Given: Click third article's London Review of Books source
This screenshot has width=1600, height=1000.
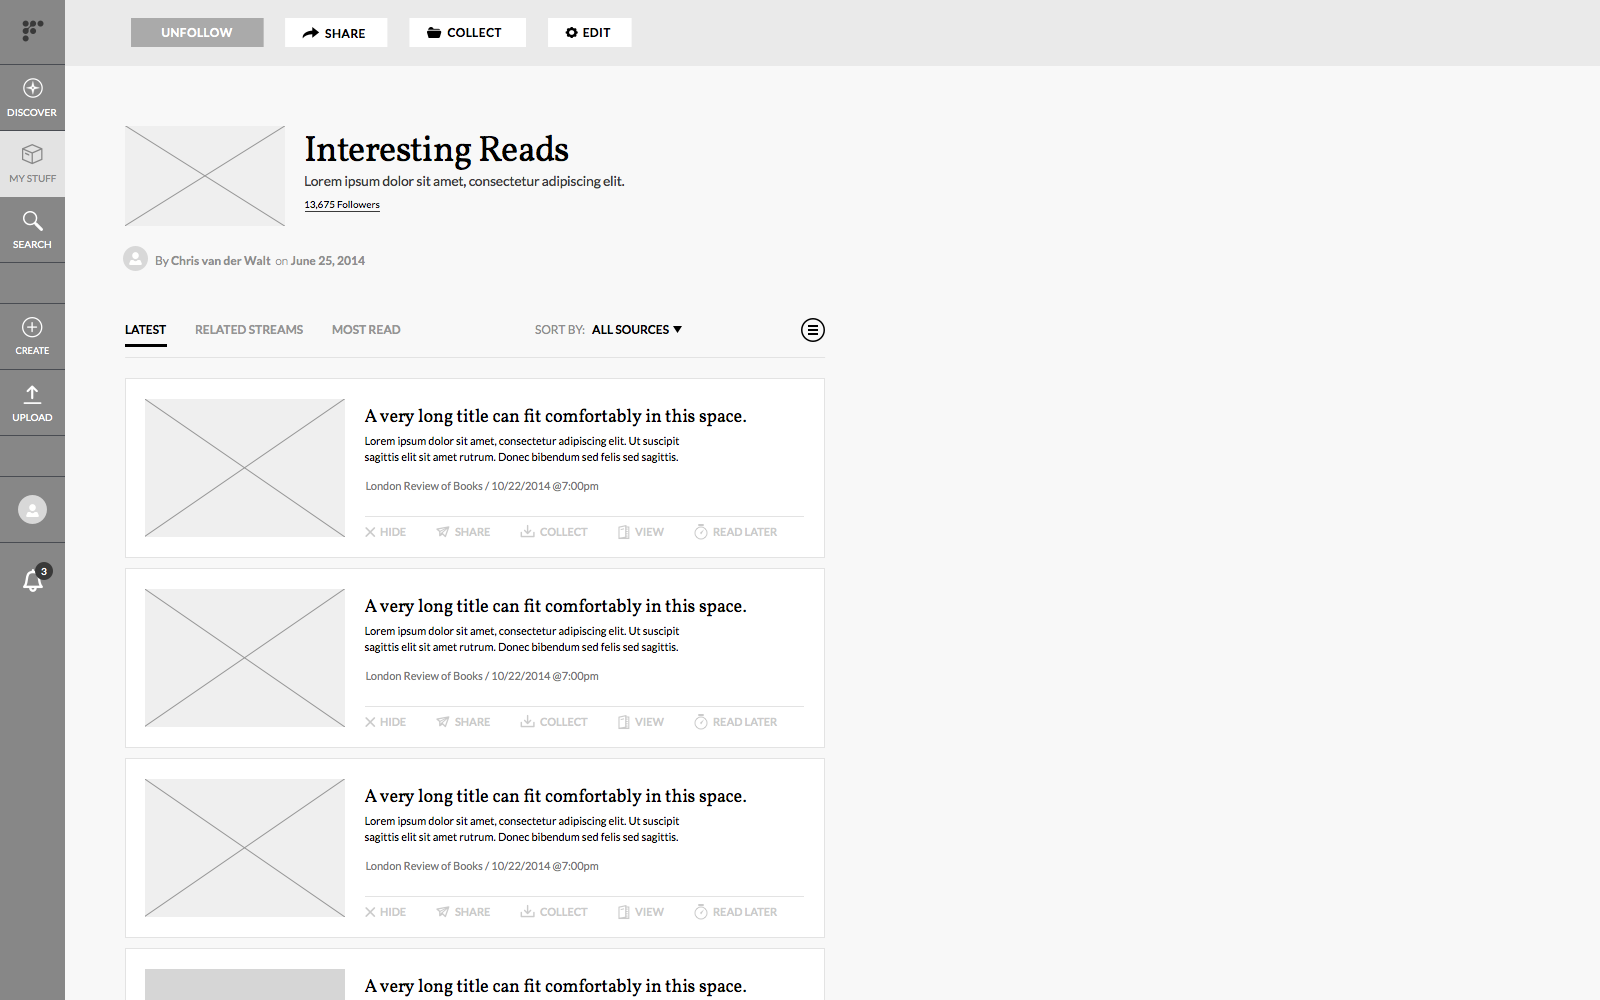Looking at the screenshot, I should (424, 866).
